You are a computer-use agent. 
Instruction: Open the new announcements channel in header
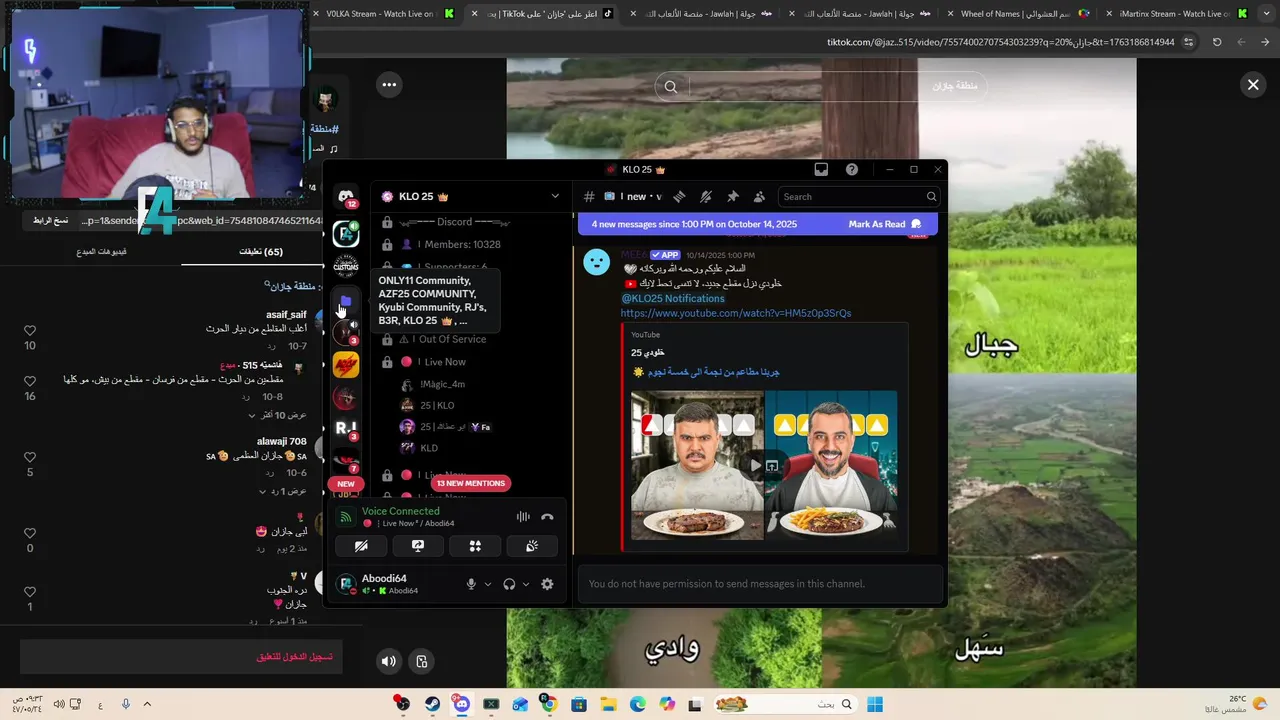(633, 197)
